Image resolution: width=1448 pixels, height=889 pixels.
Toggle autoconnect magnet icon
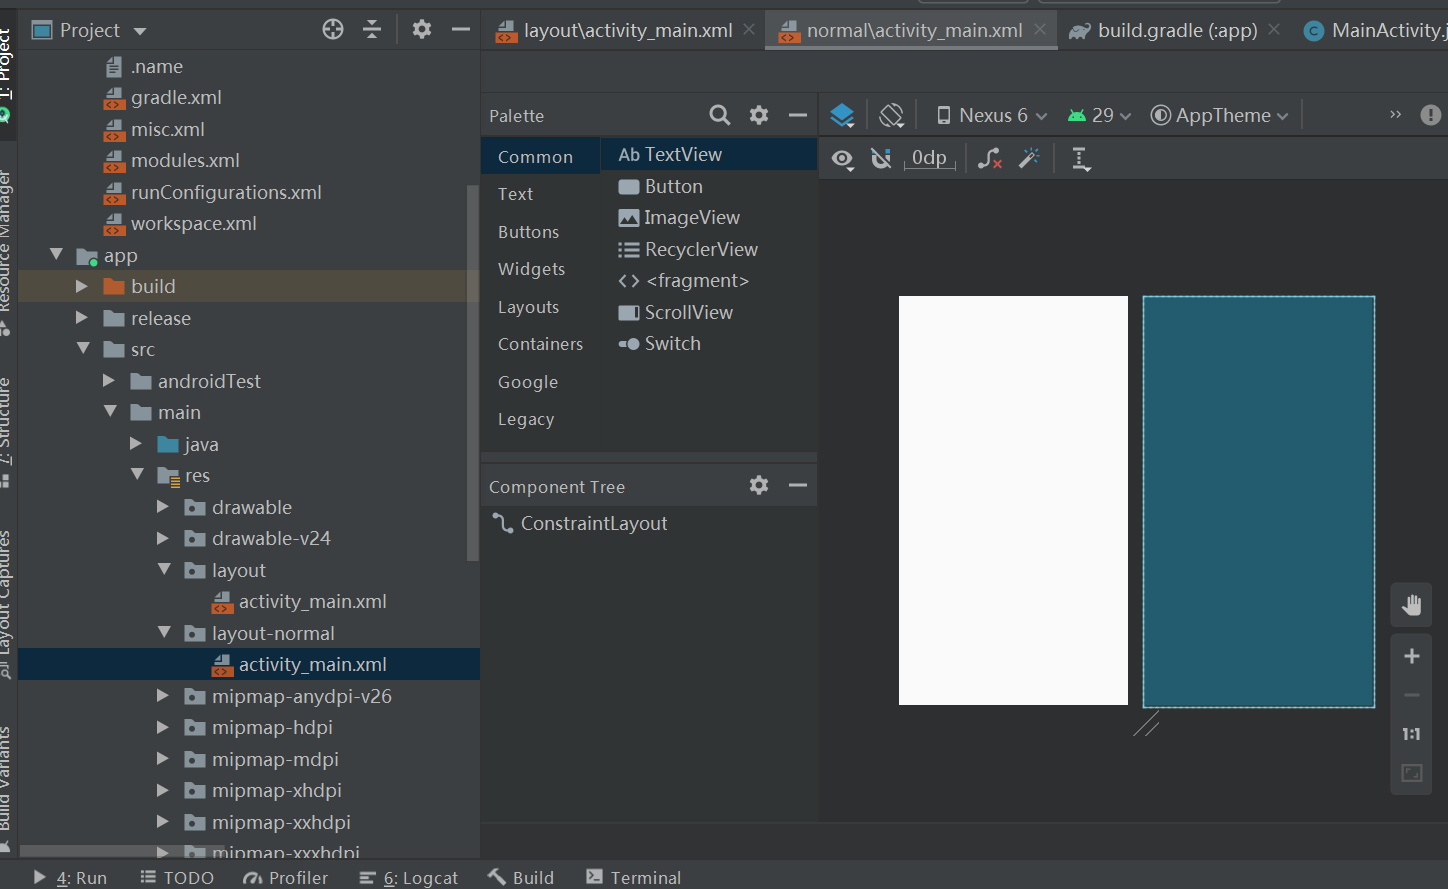[881, 158]
